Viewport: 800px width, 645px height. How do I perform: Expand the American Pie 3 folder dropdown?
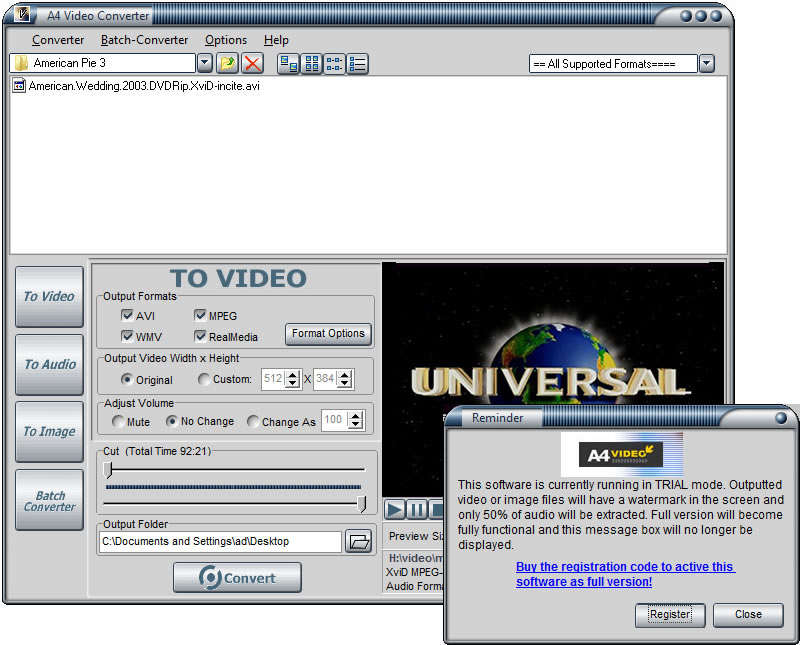(205, 63)
